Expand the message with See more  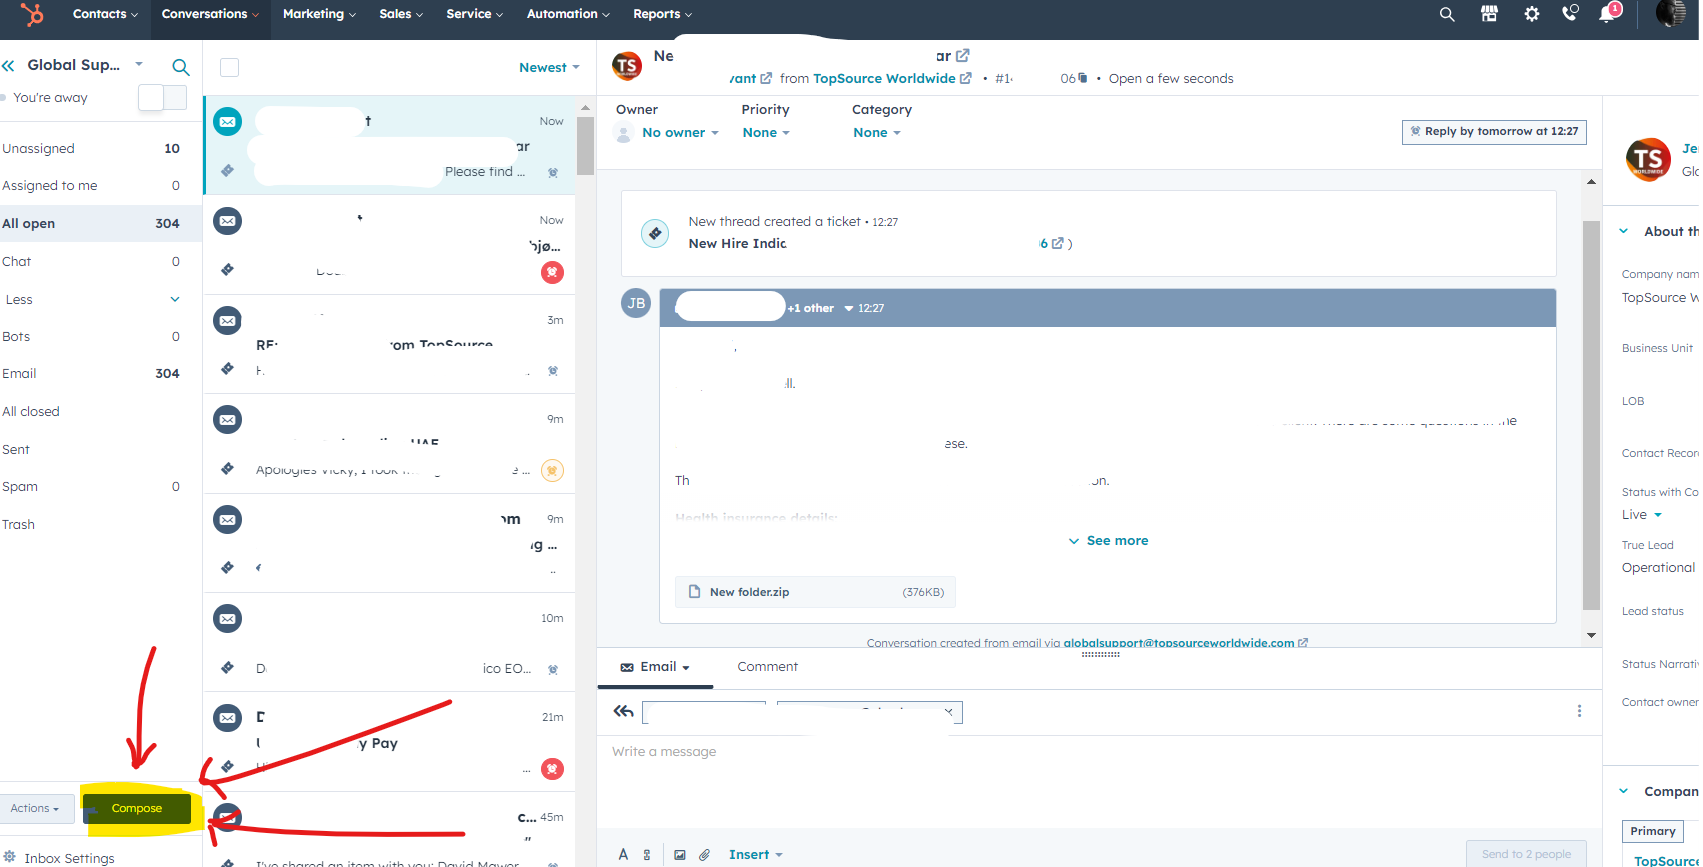coord(1108,540)
